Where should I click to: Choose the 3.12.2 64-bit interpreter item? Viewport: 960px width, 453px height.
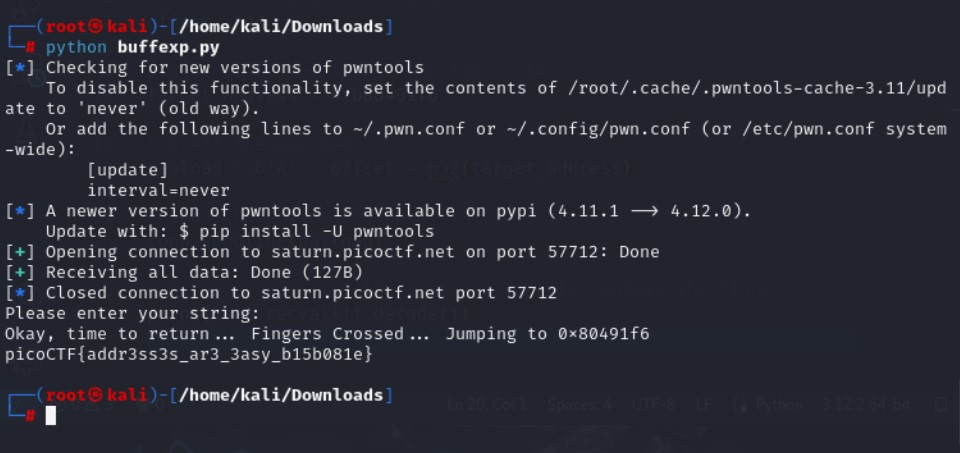pos(866,405)
